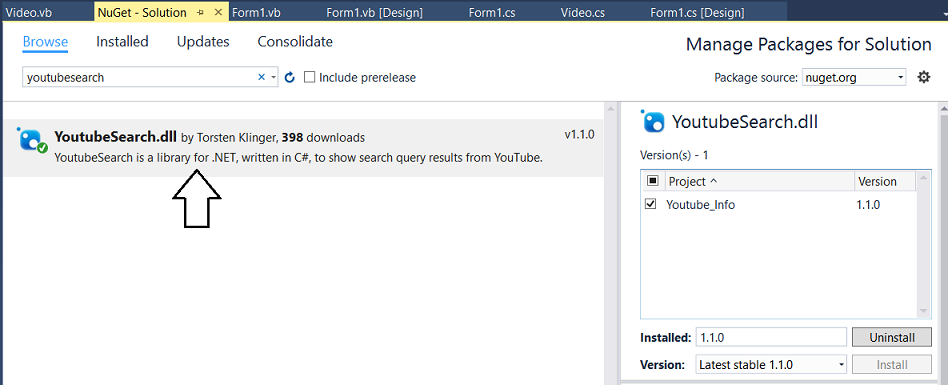Toggle Include prerelease checkbox
This screenshot has height=385, width=948.
pyautogui.click(x=309, y=77)
